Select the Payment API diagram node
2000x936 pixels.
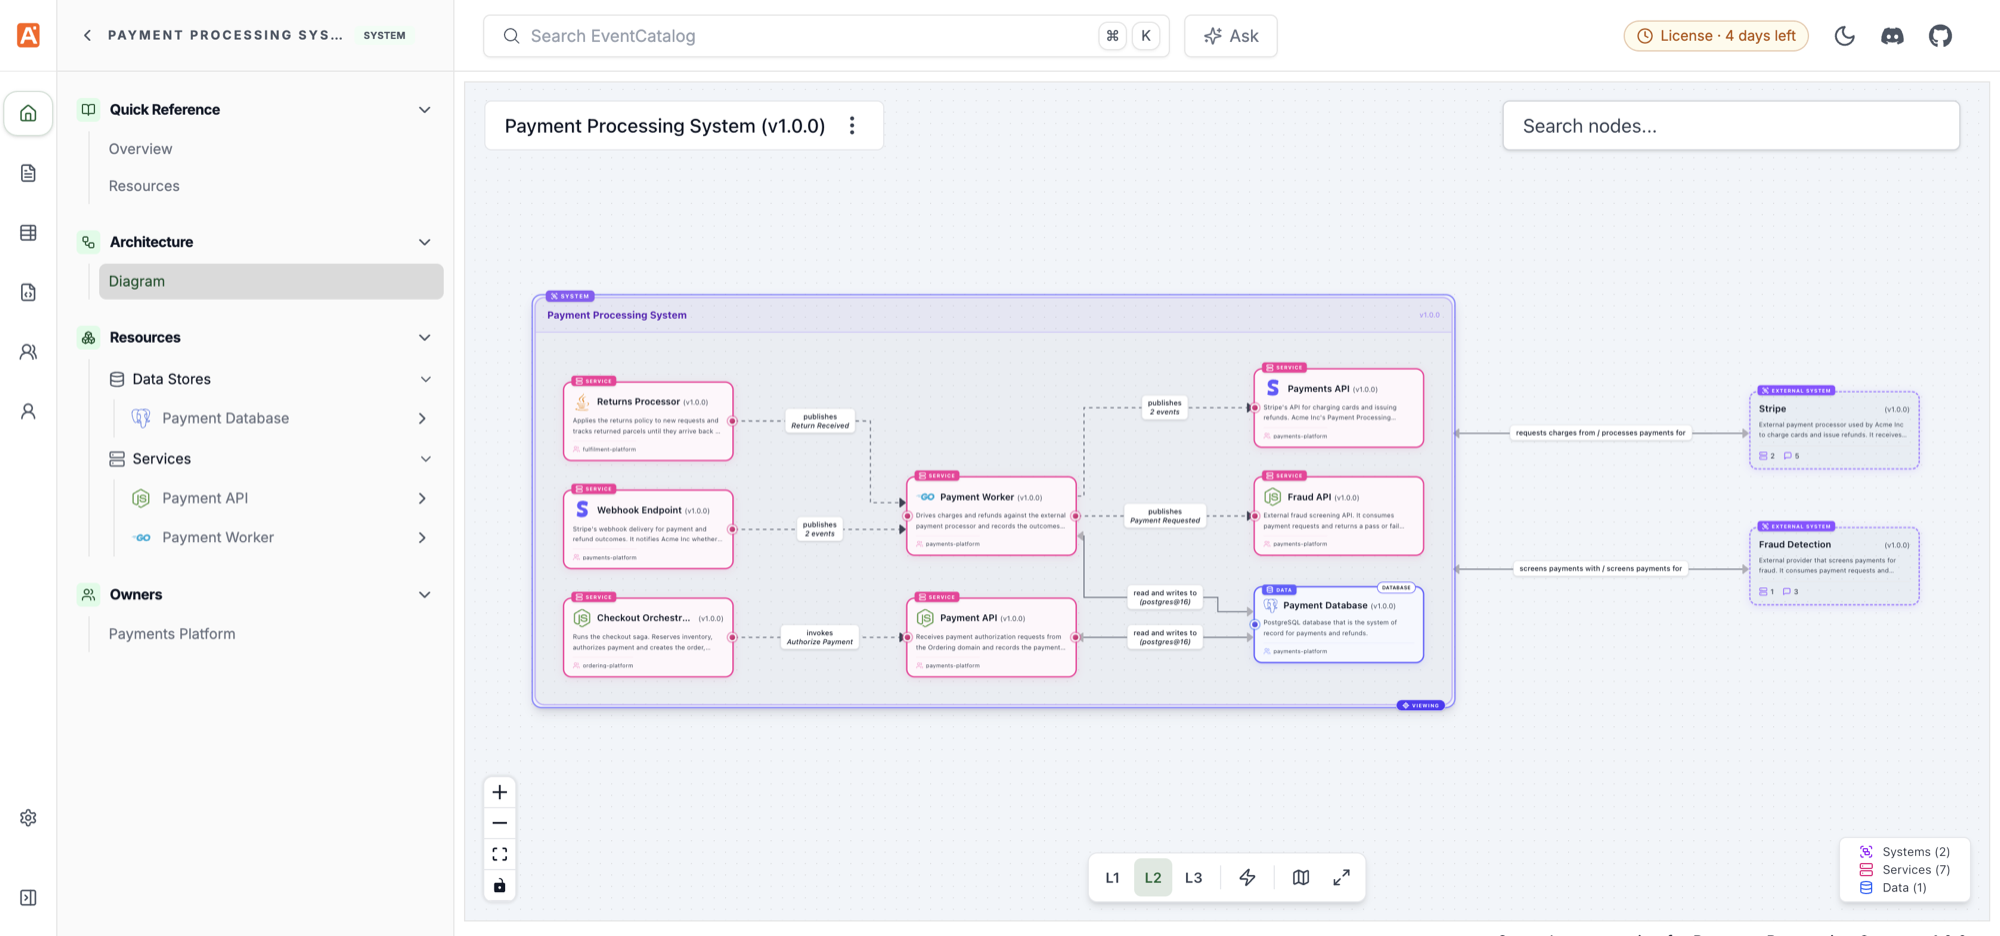coord(991,637)
